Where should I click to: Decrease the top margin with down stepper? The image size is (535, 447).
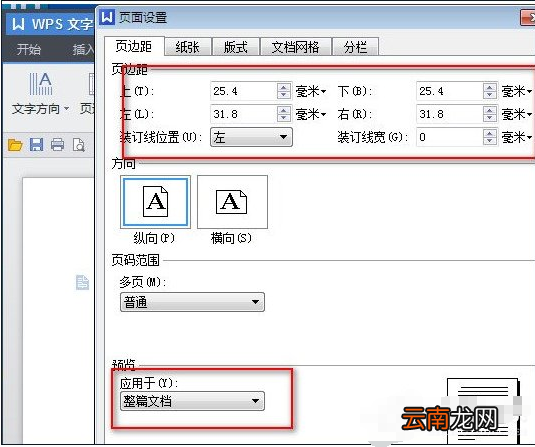(284, 95)
